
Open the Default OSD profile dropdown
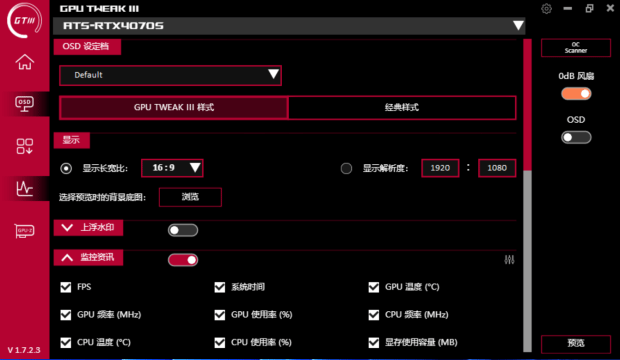(170, 75)
